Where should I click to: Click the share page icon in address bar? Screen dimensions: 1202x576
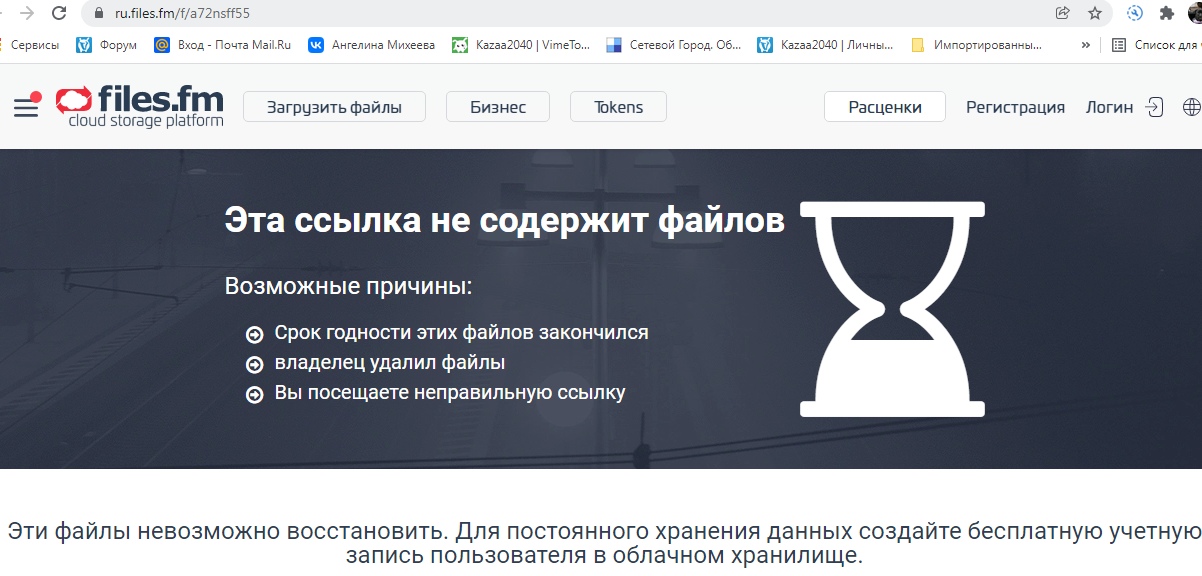(1062, 13)
